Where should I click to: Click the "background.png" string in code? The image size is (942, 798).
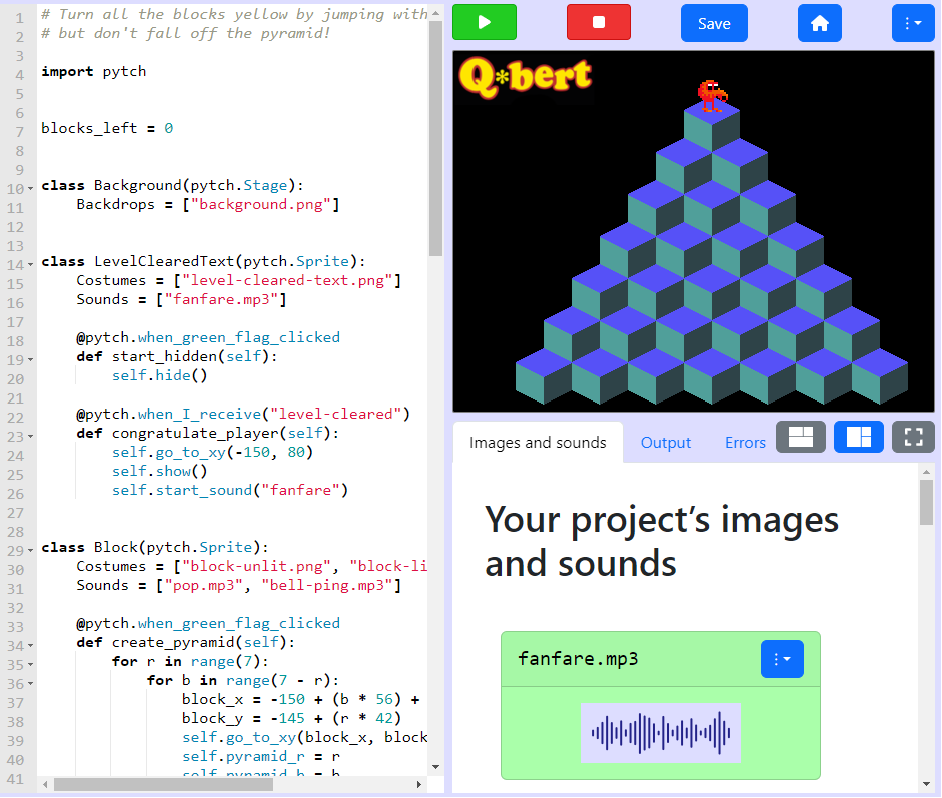pos(261,205)
